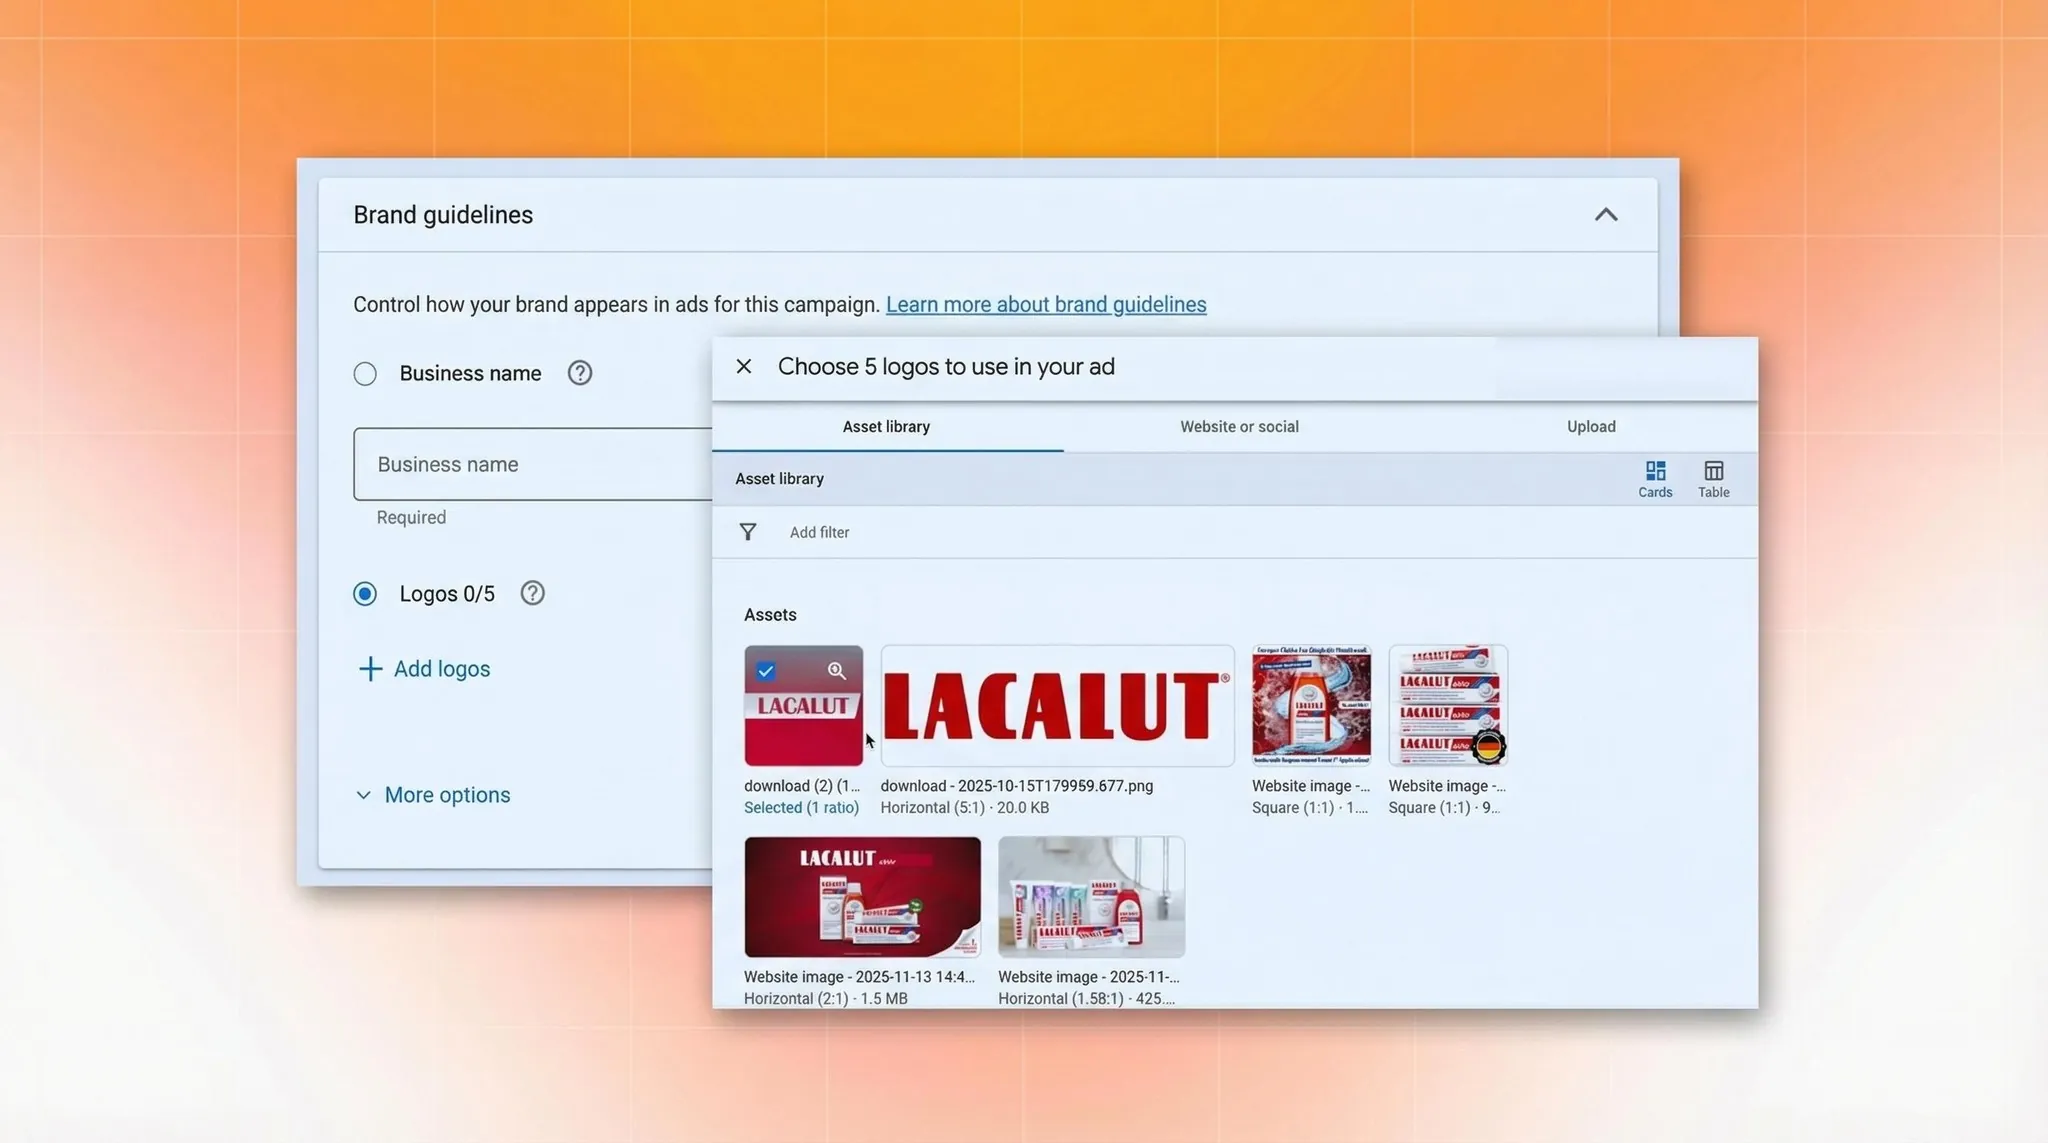Select the toothpaste boxes image with German flag badge

(1448, 706)
